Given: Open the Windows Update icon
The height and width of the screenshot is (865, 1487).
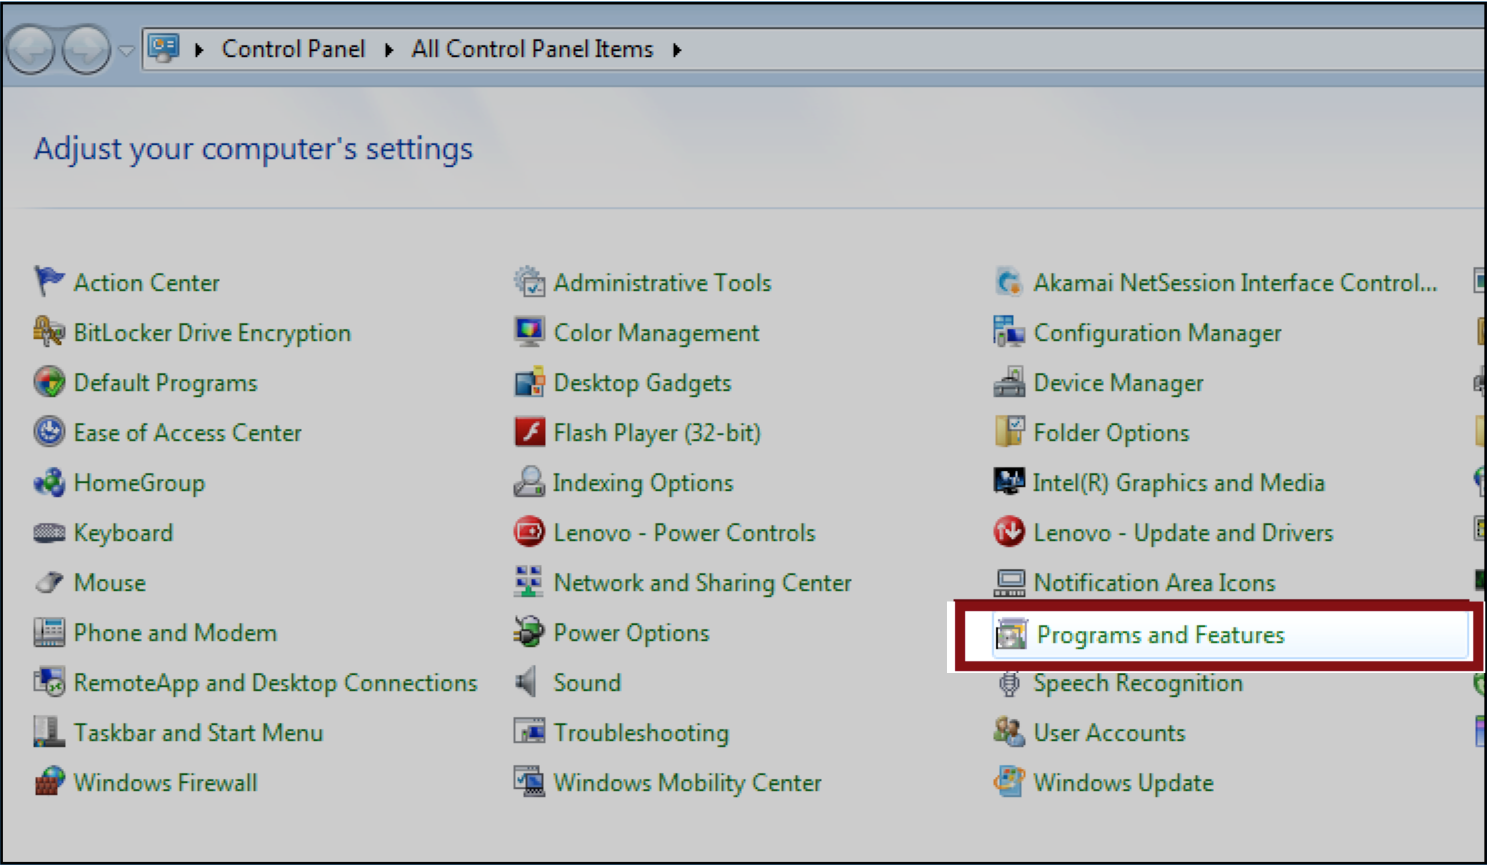Looking at the screenshot, I should (1009, 782).
